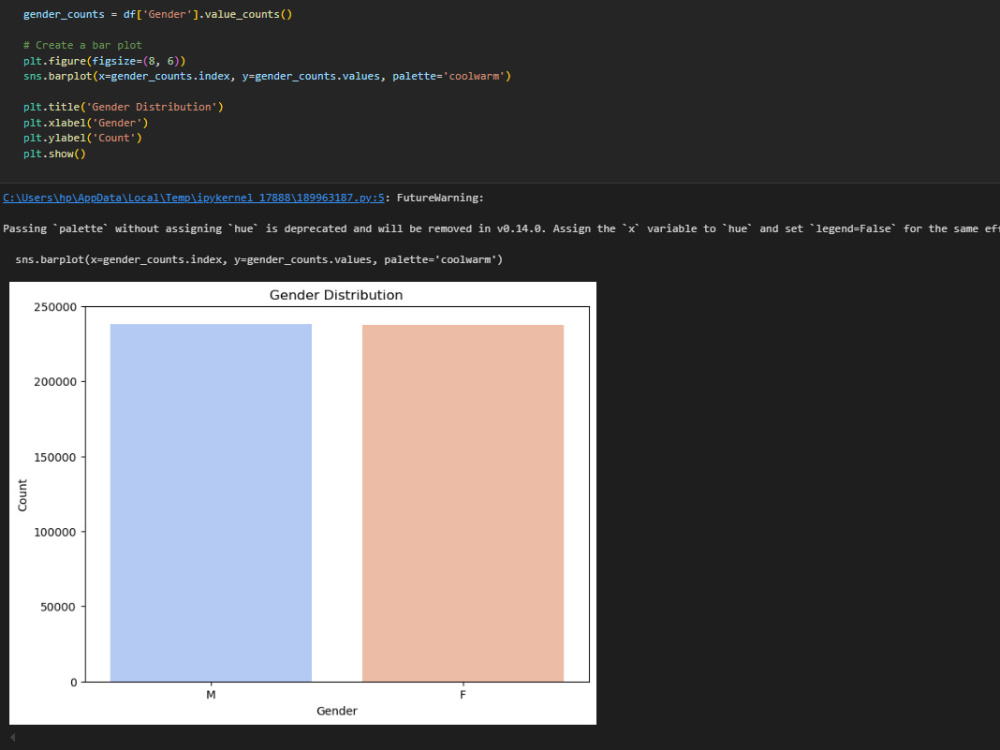Click the 'M' x-axis tick label

[211, 695]
